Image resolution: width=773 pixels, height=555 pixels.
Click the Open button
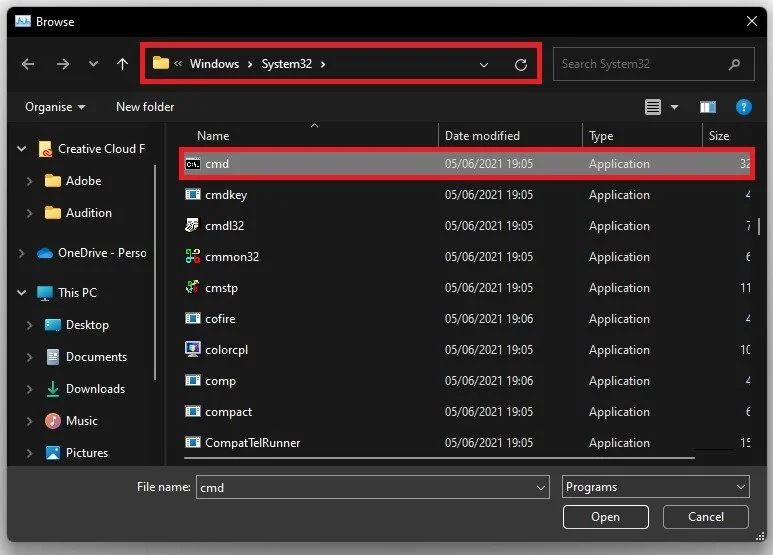(x=605, y=517)
